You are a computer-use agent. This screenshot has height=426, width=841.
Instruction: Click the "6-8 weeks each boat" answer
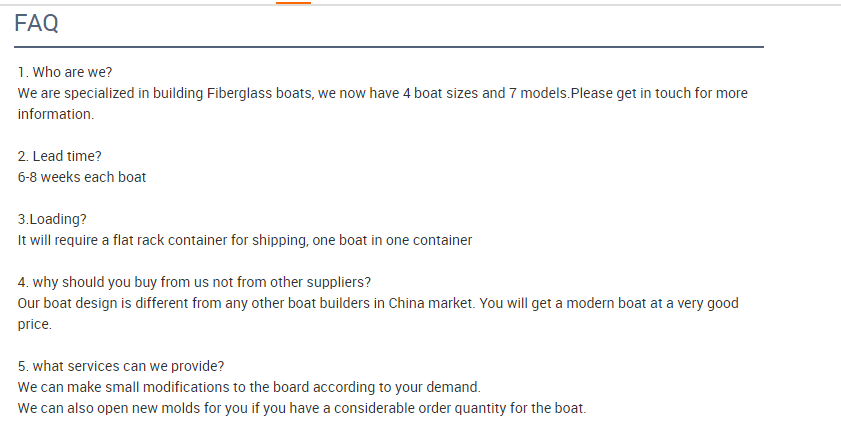tap(82, 177)
